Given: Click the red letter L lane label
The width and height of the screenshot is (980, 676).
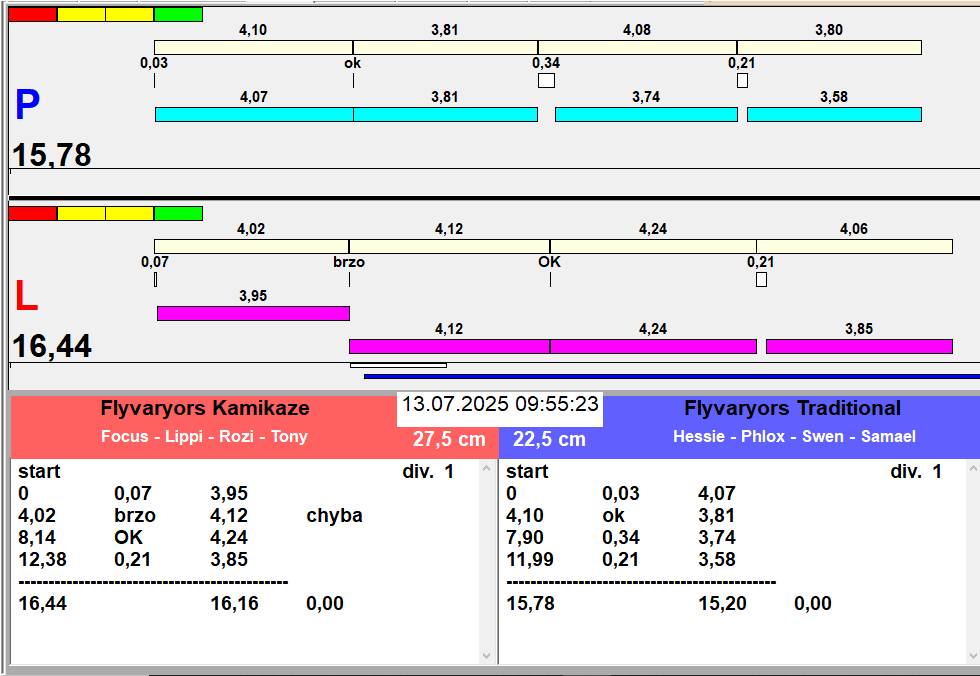Looking at the screenshot, I should click(x=26, y=296).
